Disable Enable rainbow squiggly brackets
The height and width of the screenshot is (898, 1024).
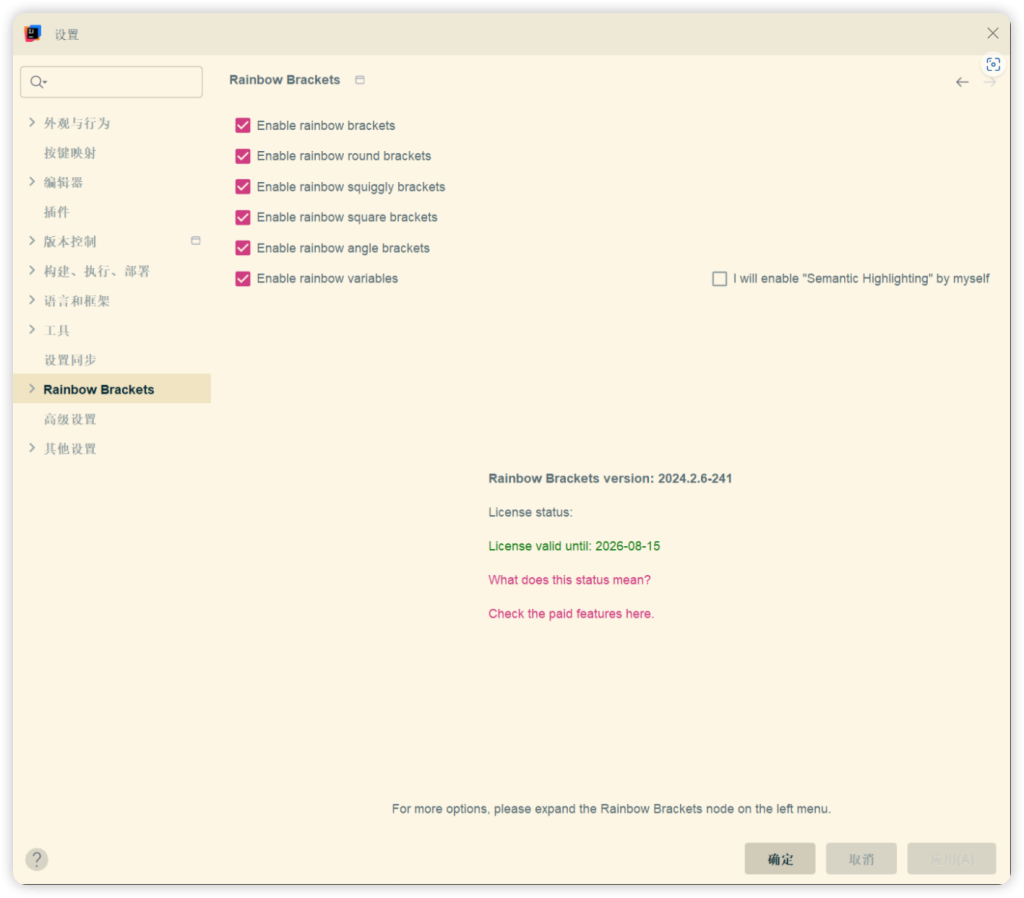click(x=243, y=187)
